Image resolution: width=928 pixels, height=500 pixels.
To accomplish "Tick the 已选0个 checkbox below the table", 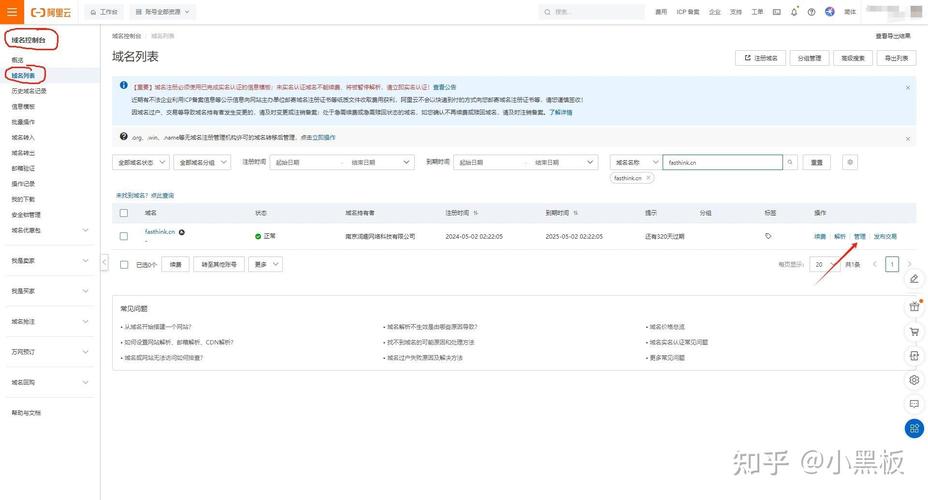I will (x=124, y=264).
